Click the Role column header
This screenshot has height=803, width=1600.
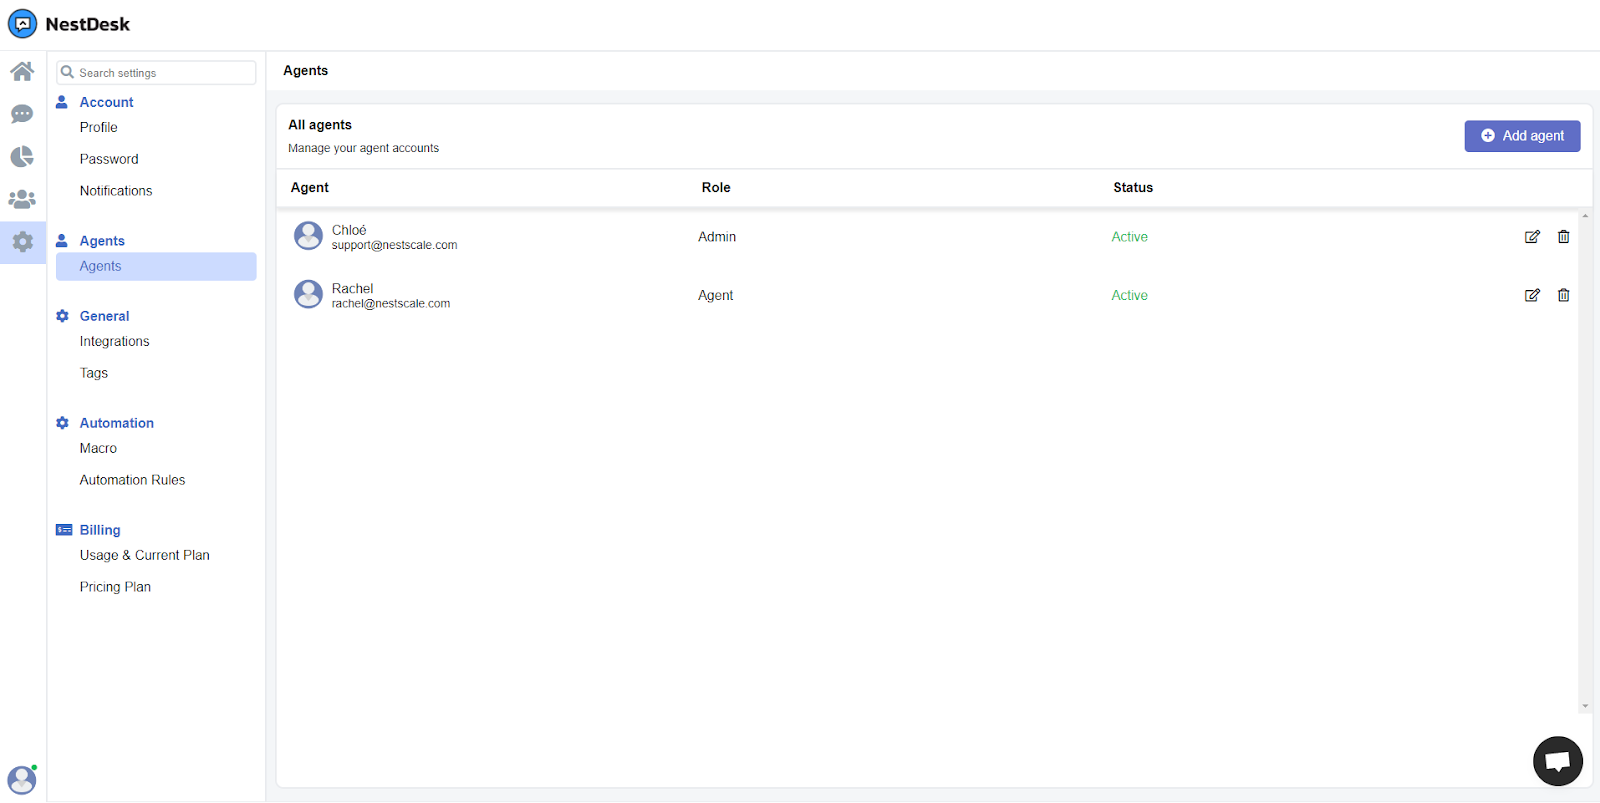(716, 188)
